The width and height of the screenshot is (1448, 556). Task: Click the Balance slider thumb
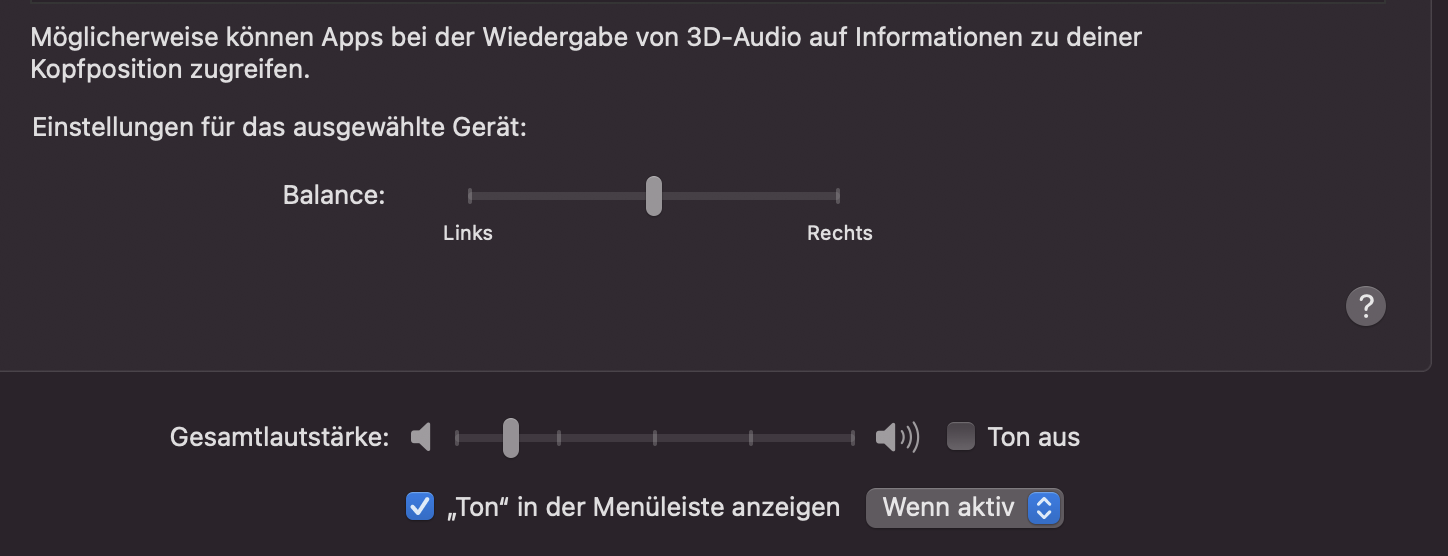(x=653, y=195)
